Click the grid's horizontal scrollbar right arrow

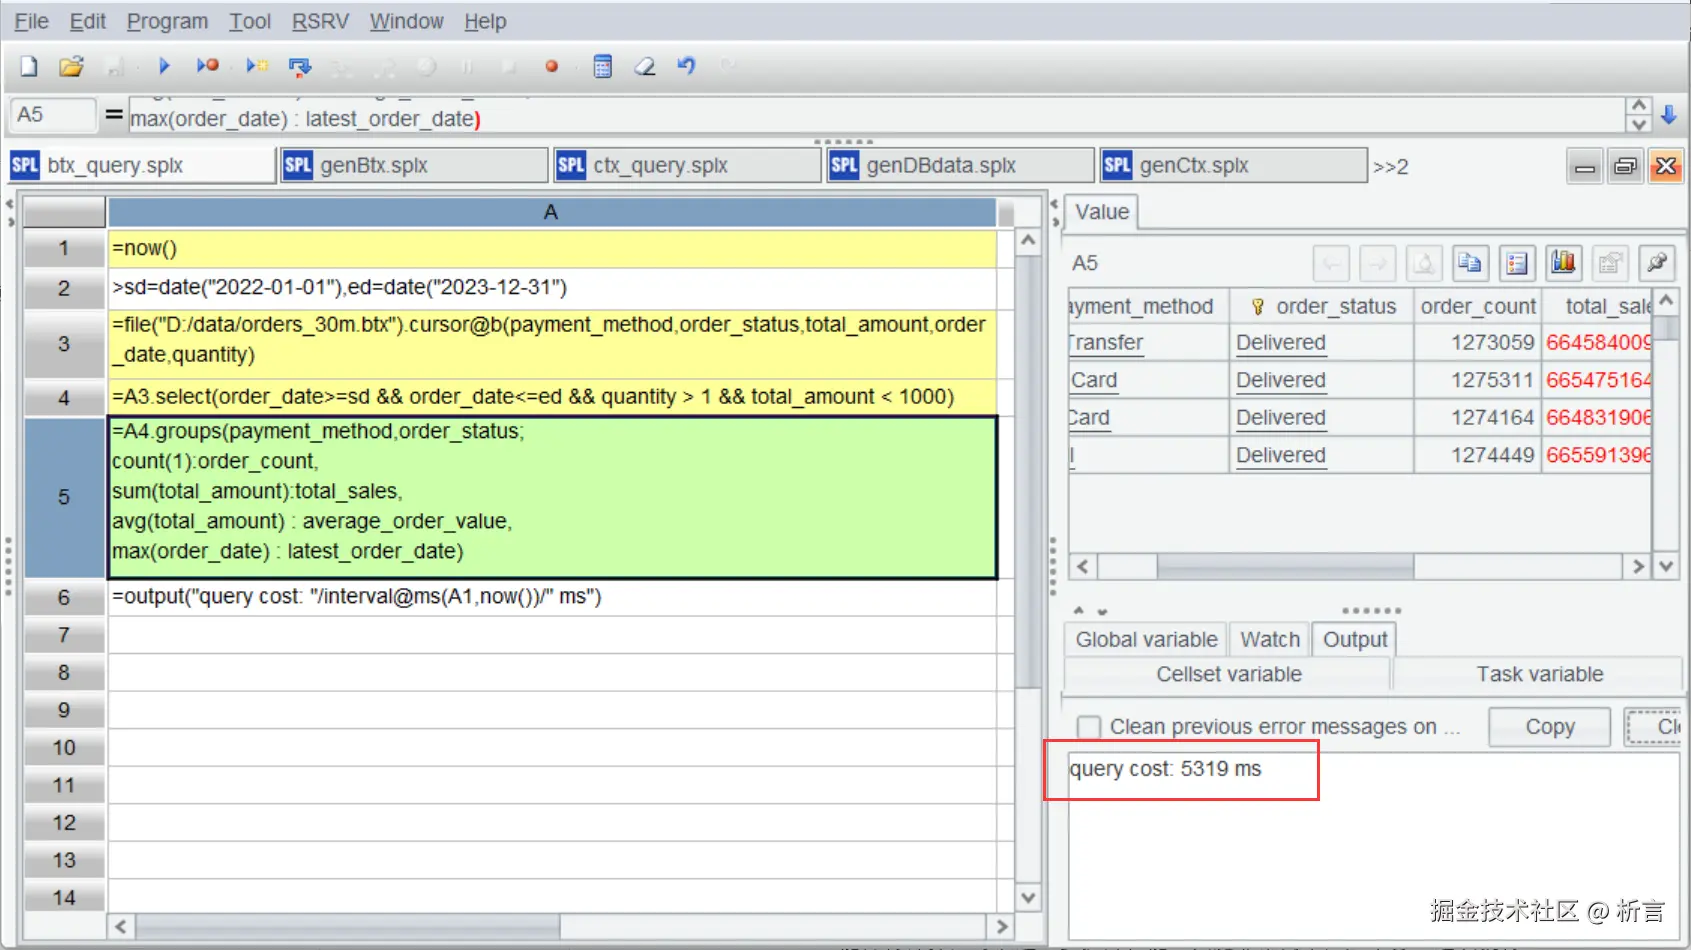pyautogui.click(x=1000, y=927)
